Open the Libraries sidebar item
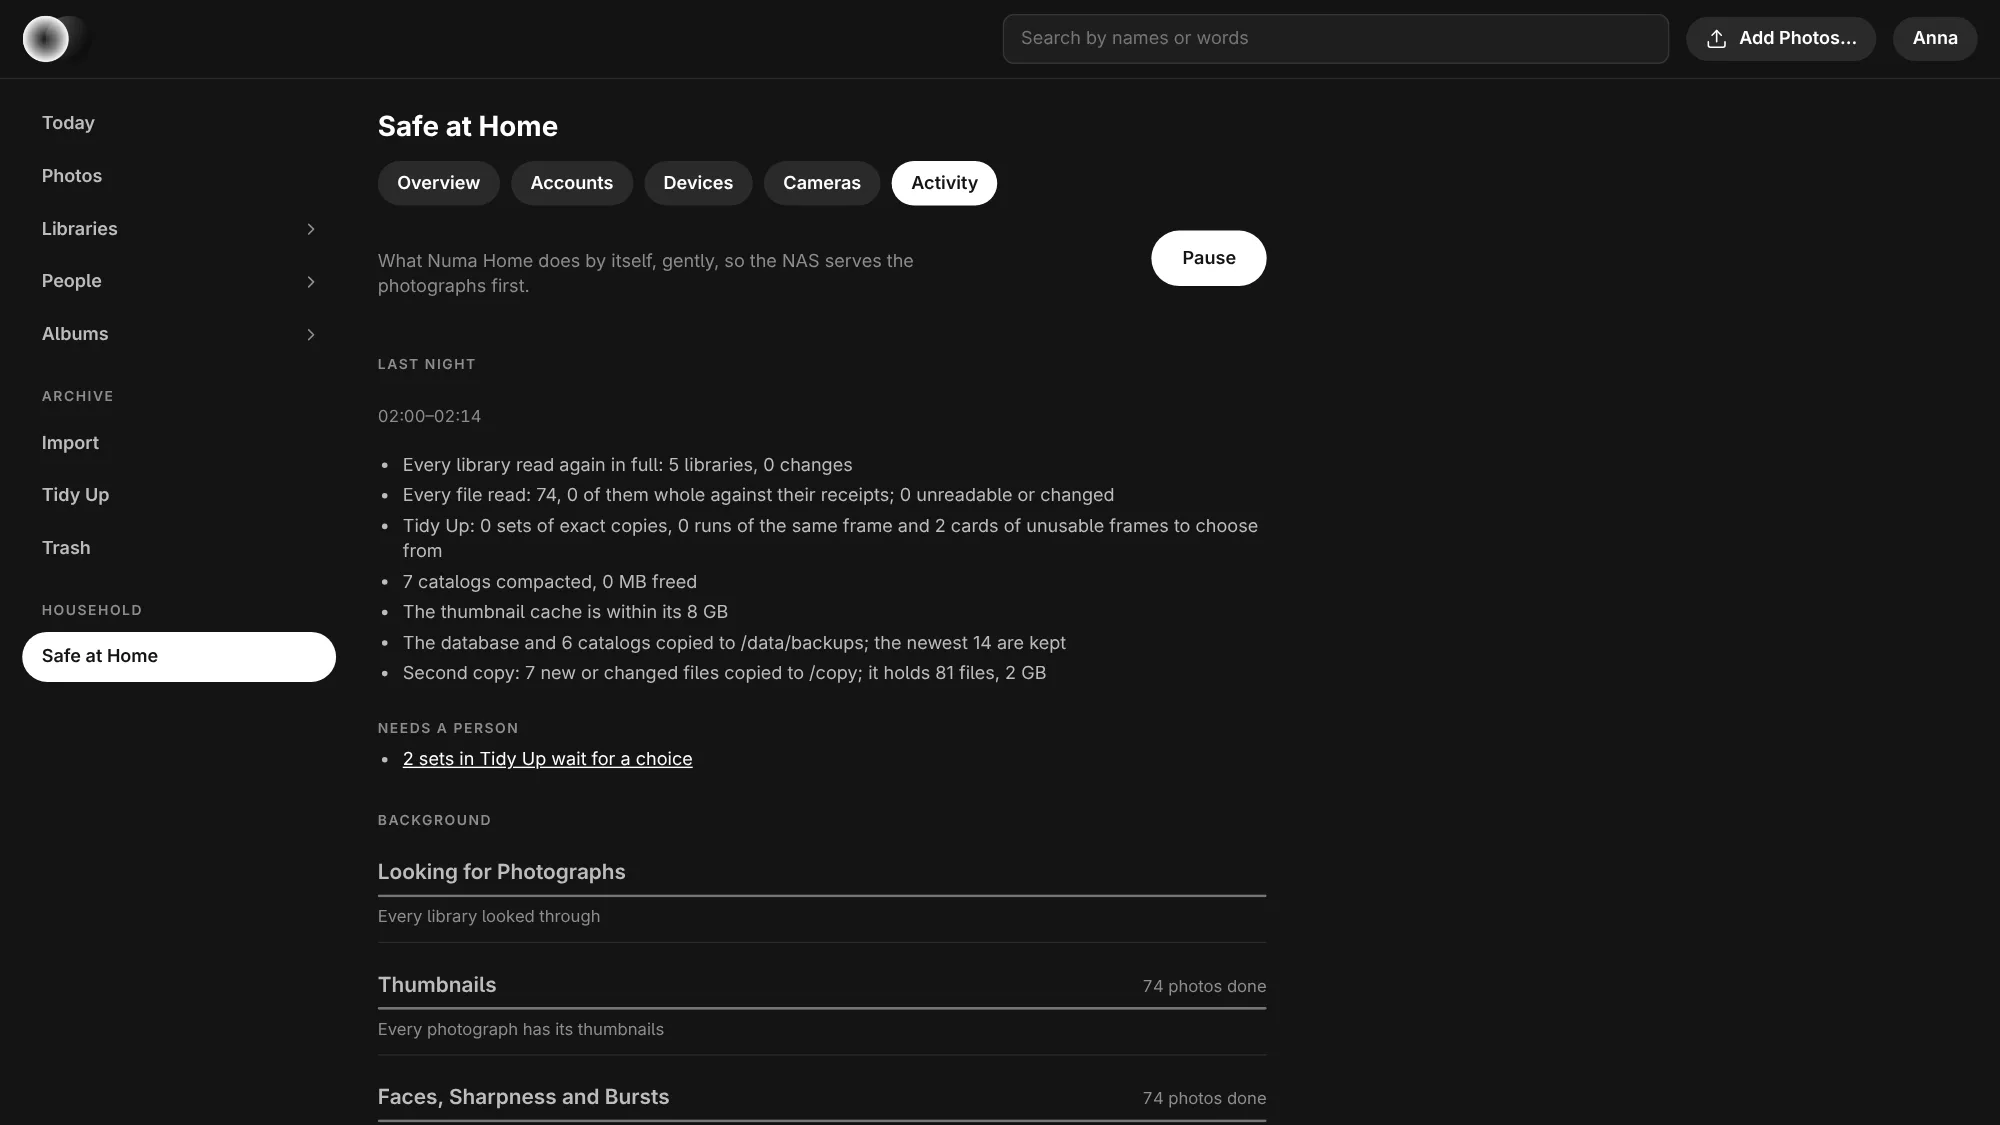Image resolution: width=2000 pixels, height=1125 pixels. tap(178, 229)
